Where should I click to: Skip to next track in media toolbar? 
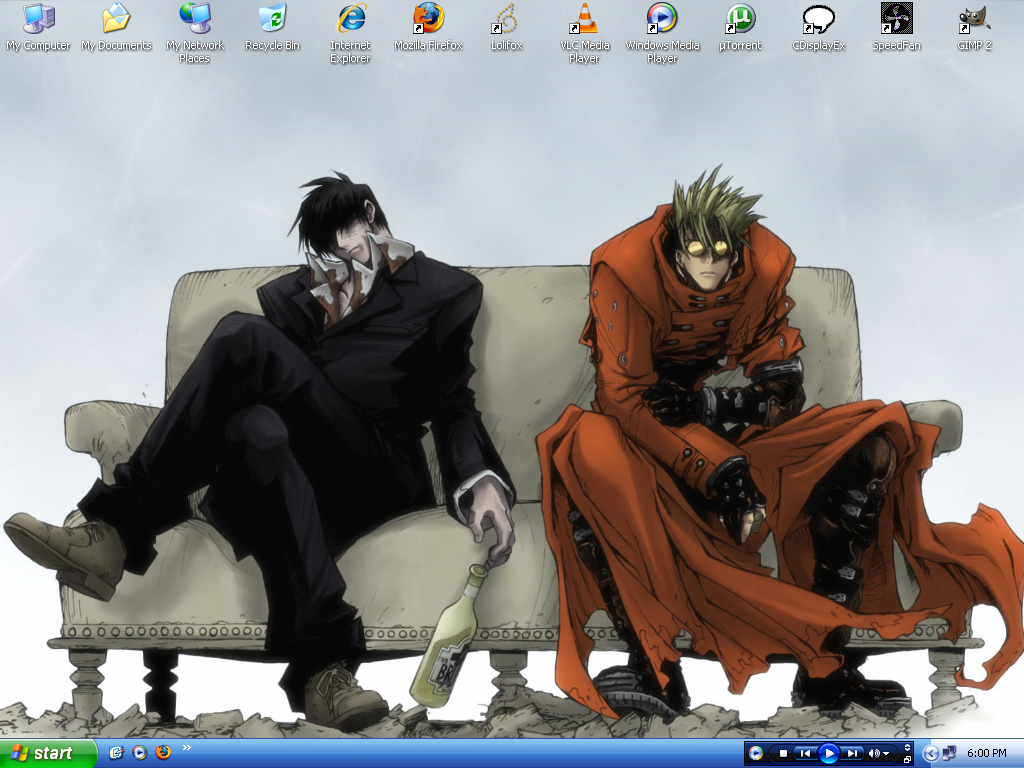click(x=852, y=753)
